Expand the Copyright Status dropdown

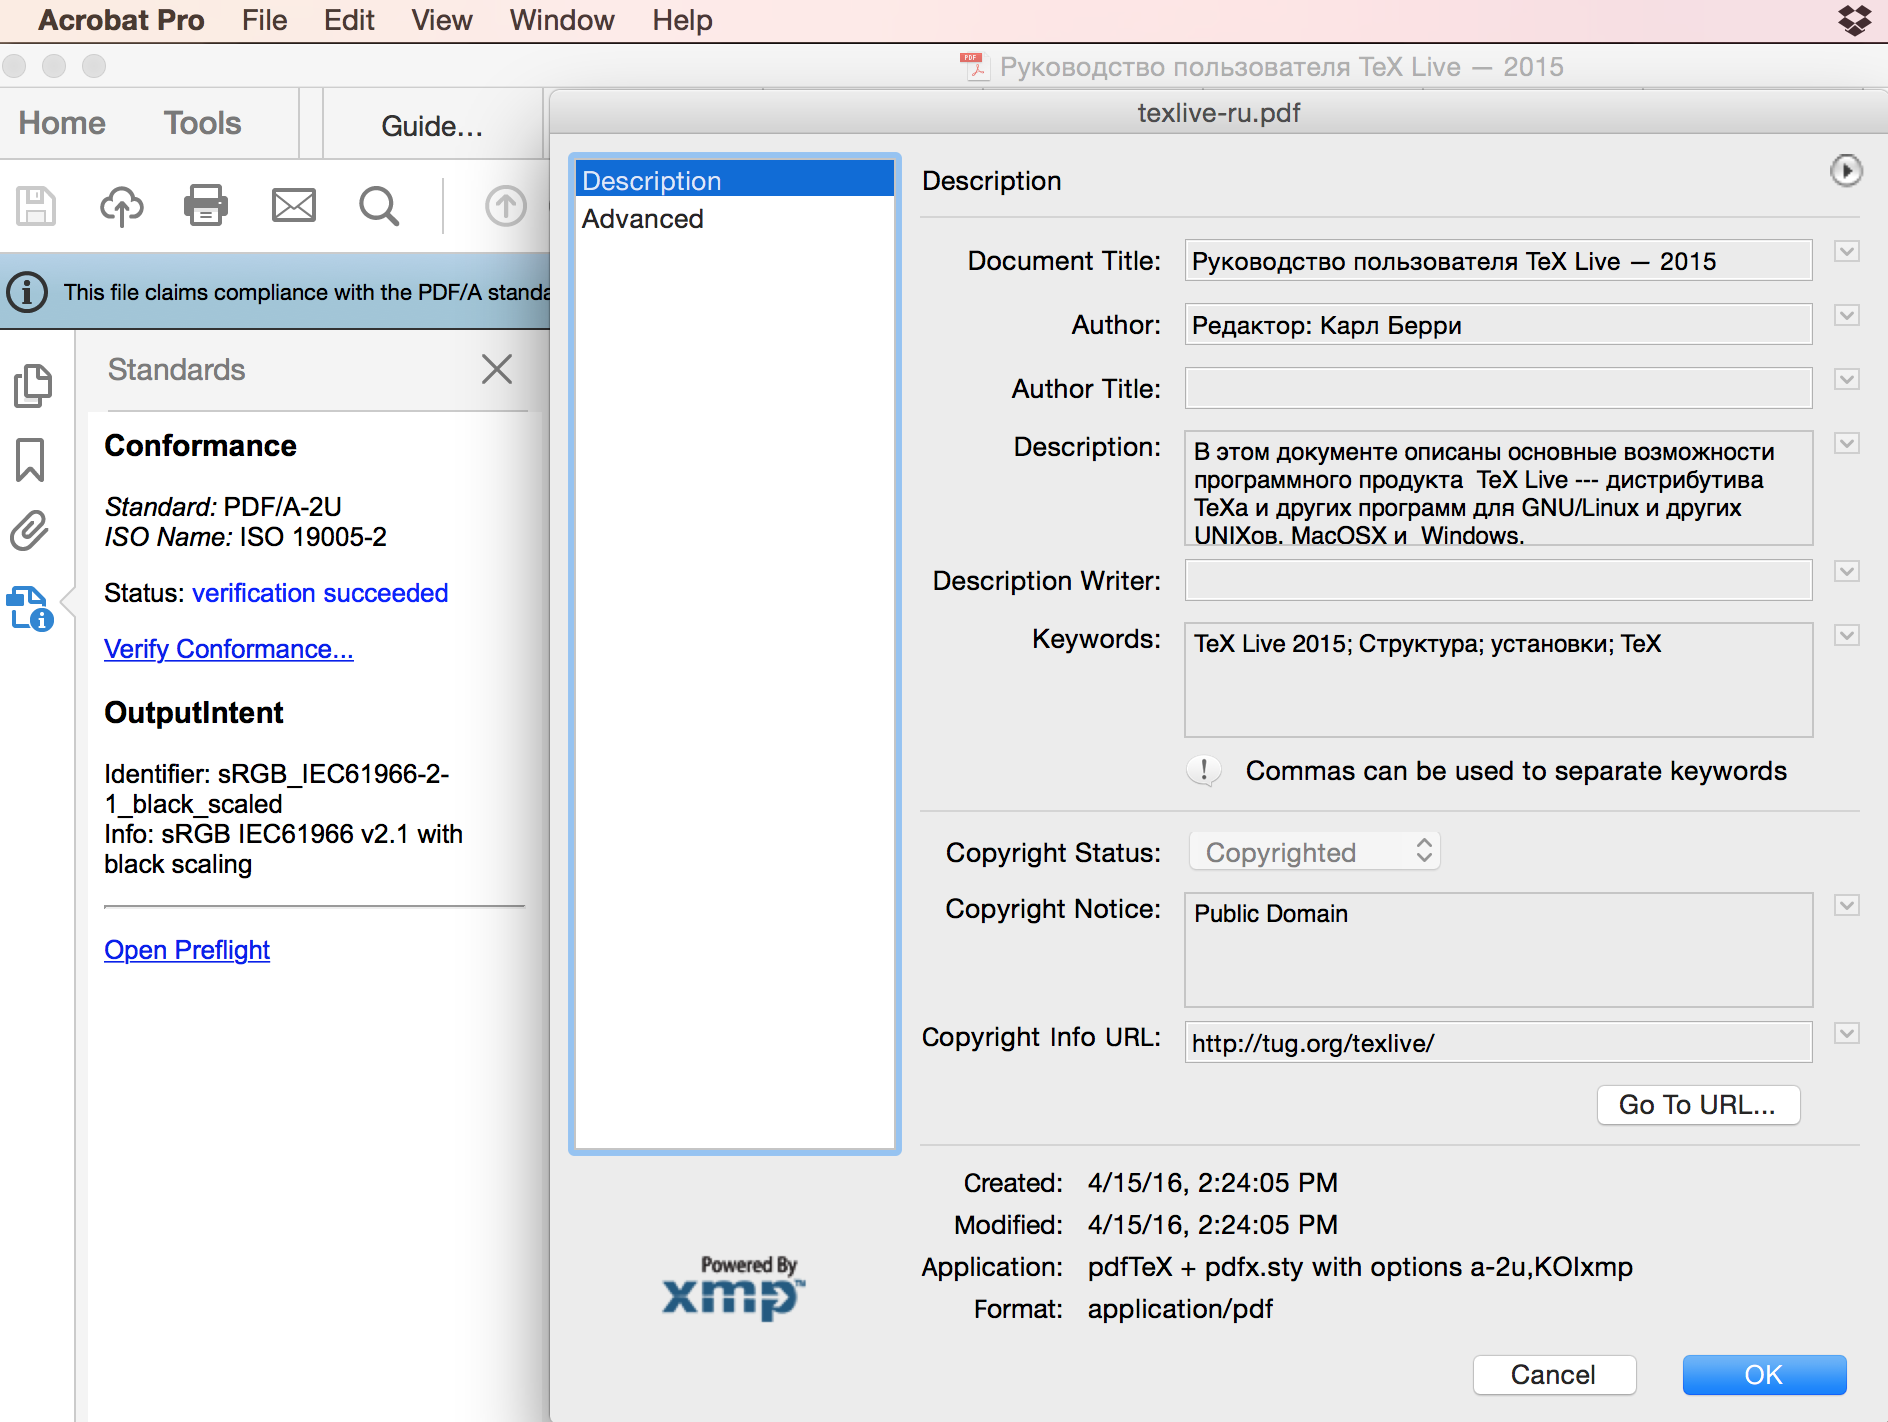click(x=1314, y=852)
